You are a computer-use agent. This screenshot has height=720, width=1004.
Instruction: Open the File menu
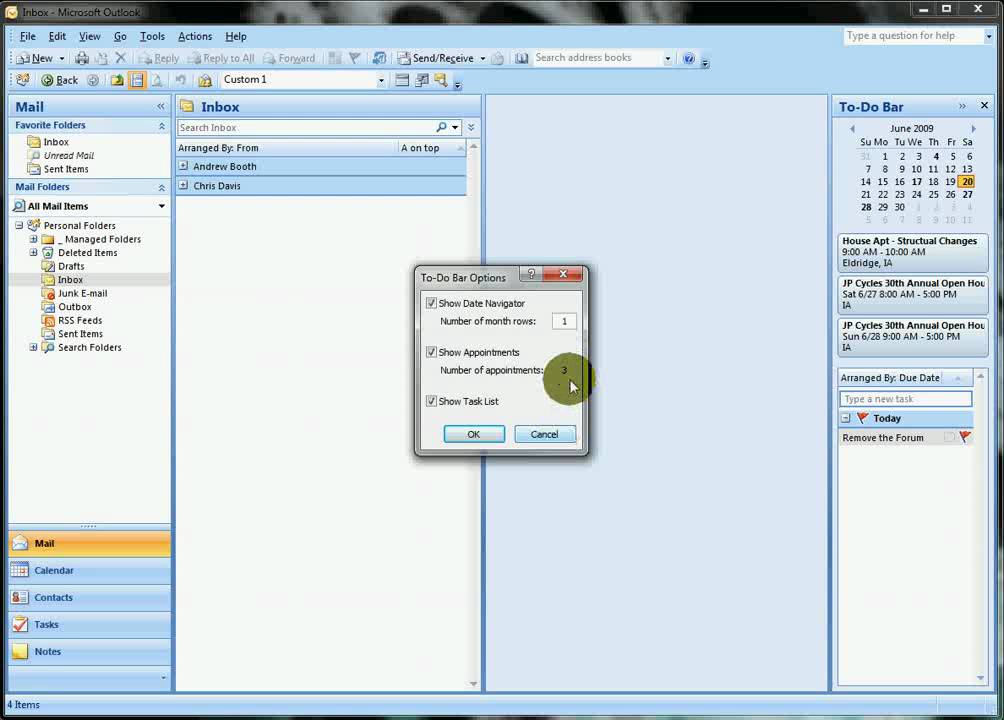(x=28, y=37)
